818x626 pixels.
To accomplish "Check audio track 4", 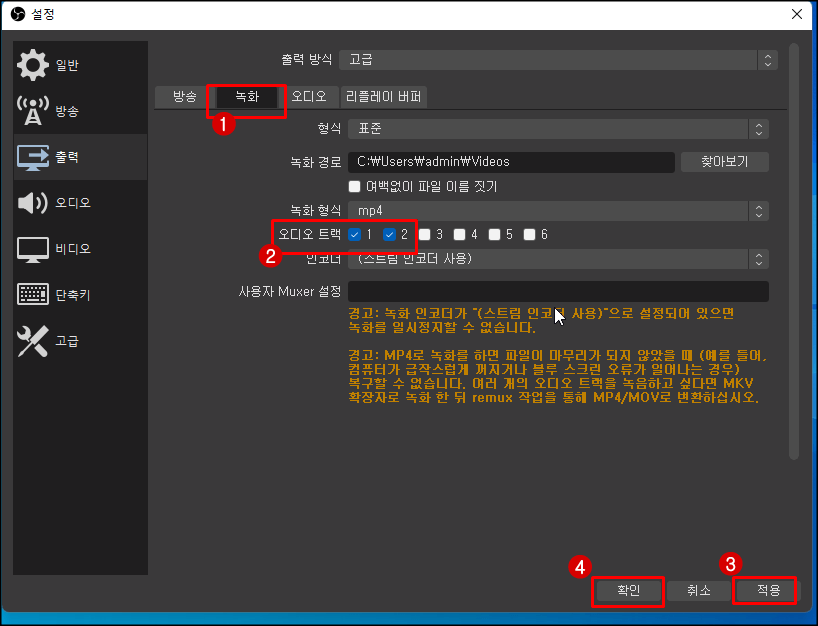I will click(460, 235).
